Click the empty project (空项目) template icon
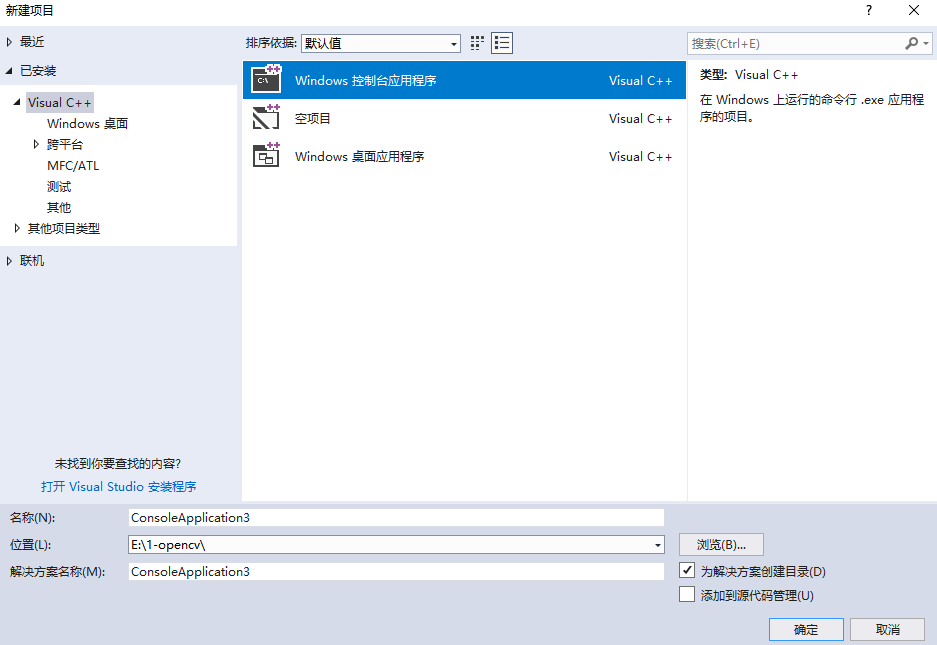This screenshot has width=937, height=645. click(x=267, y=117)
